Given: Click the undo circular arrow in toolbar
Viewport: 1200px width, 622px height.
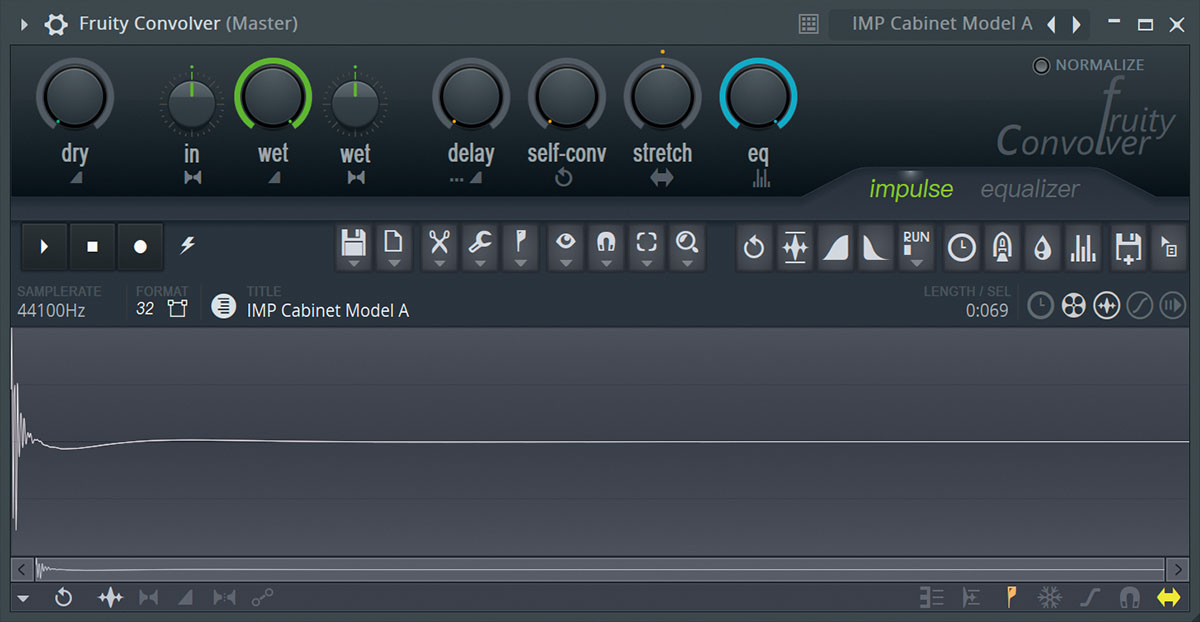Looking at the screenshot, I should [754, 248].
